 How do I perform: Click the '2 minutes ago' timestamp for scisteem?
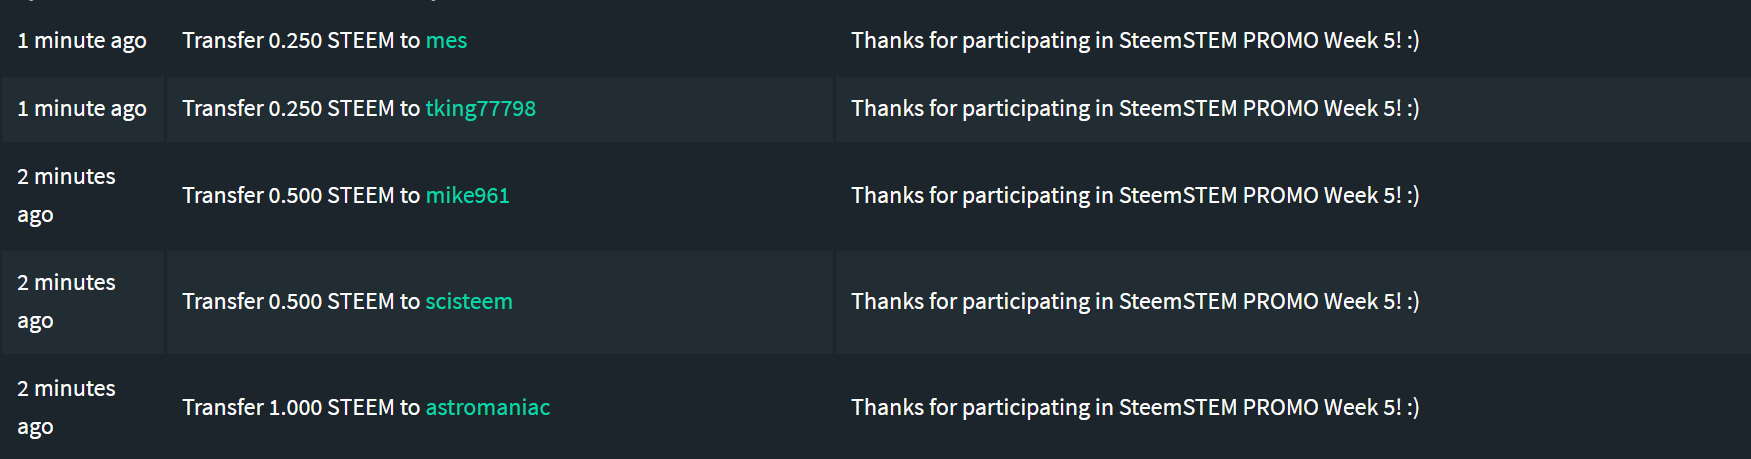pyautogui.click(x=66, y=302)
